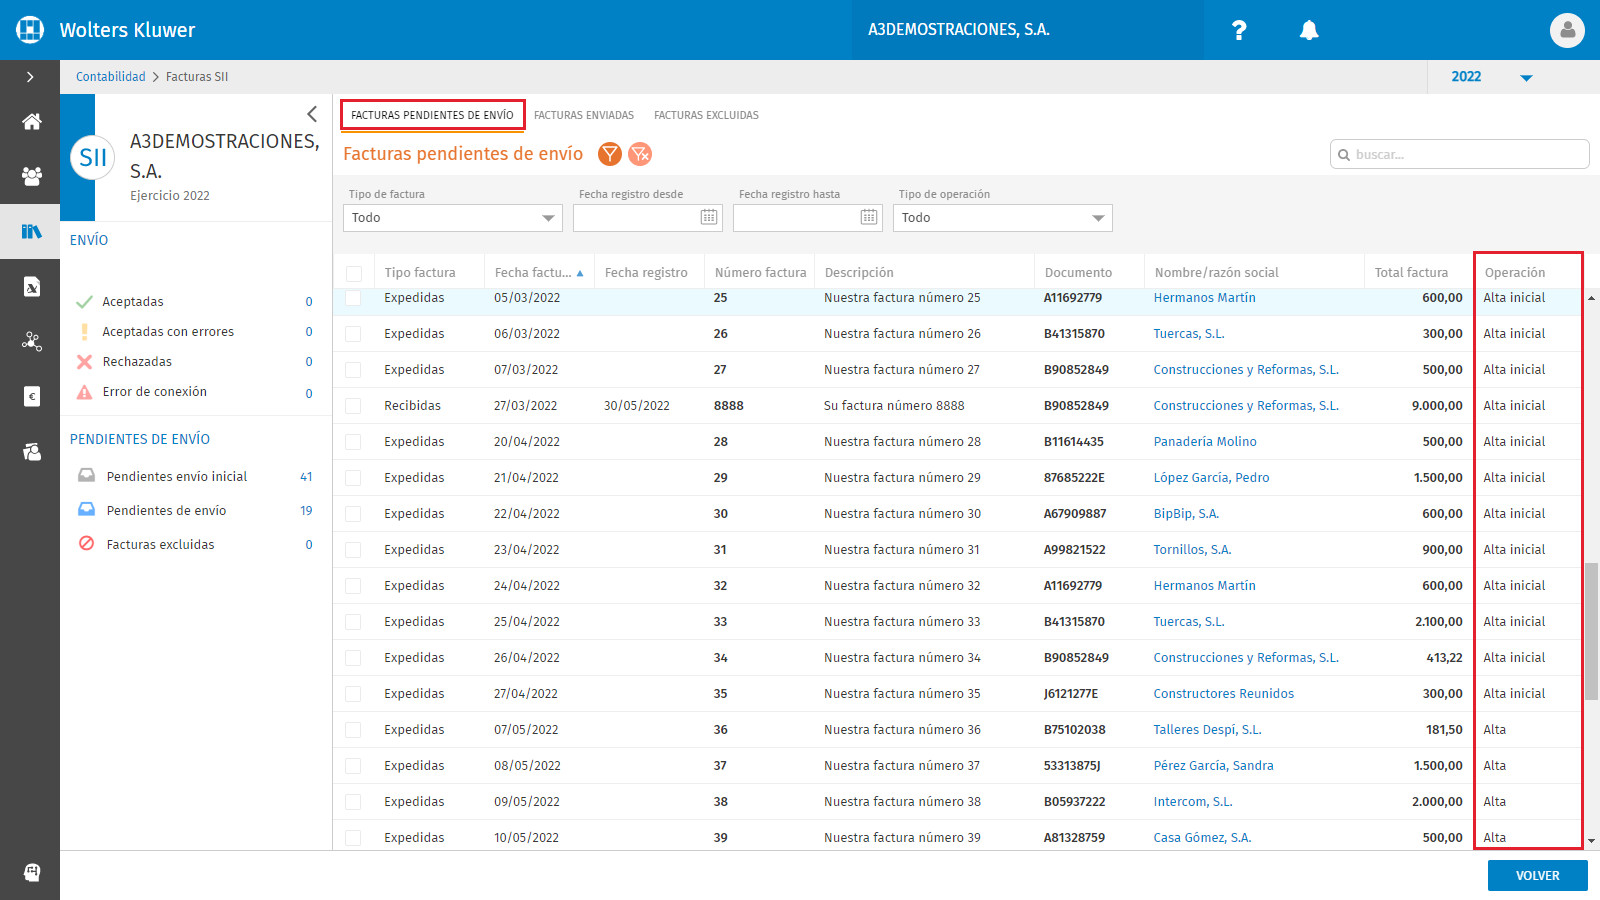Open the euro document sidebar icon

[x=32, y=397]
